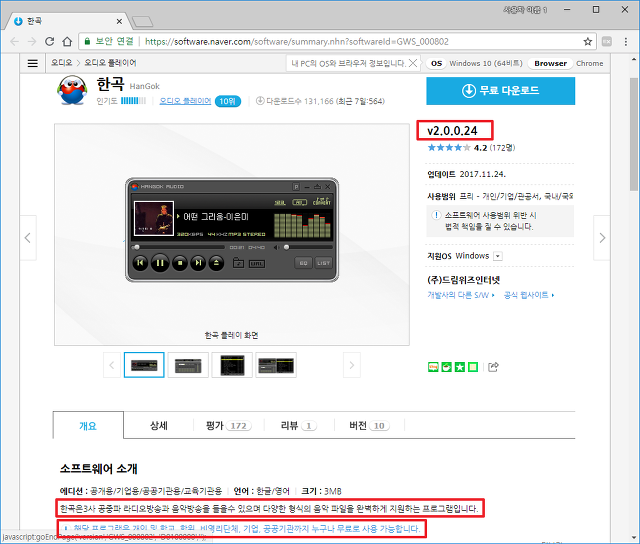Switch to the 상세 tab
The height and width of the screenshot is (544, 640).
tap(159, 426)
